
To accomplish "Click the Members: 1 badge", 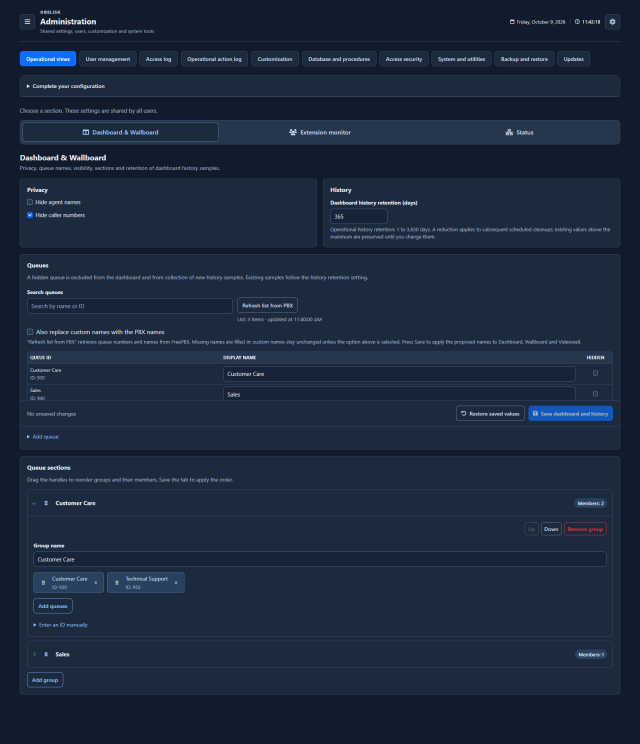I will pyautogui.click(x=591, y=654).
